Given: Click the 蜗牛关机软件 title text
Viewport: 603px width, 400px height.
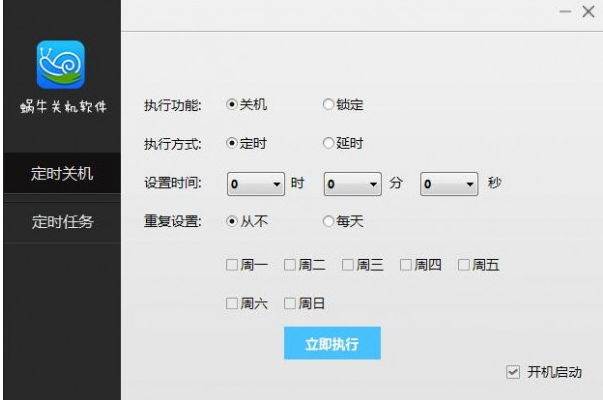Looking at the screenshot, I should pyautogui.click(x=63, y=107).
